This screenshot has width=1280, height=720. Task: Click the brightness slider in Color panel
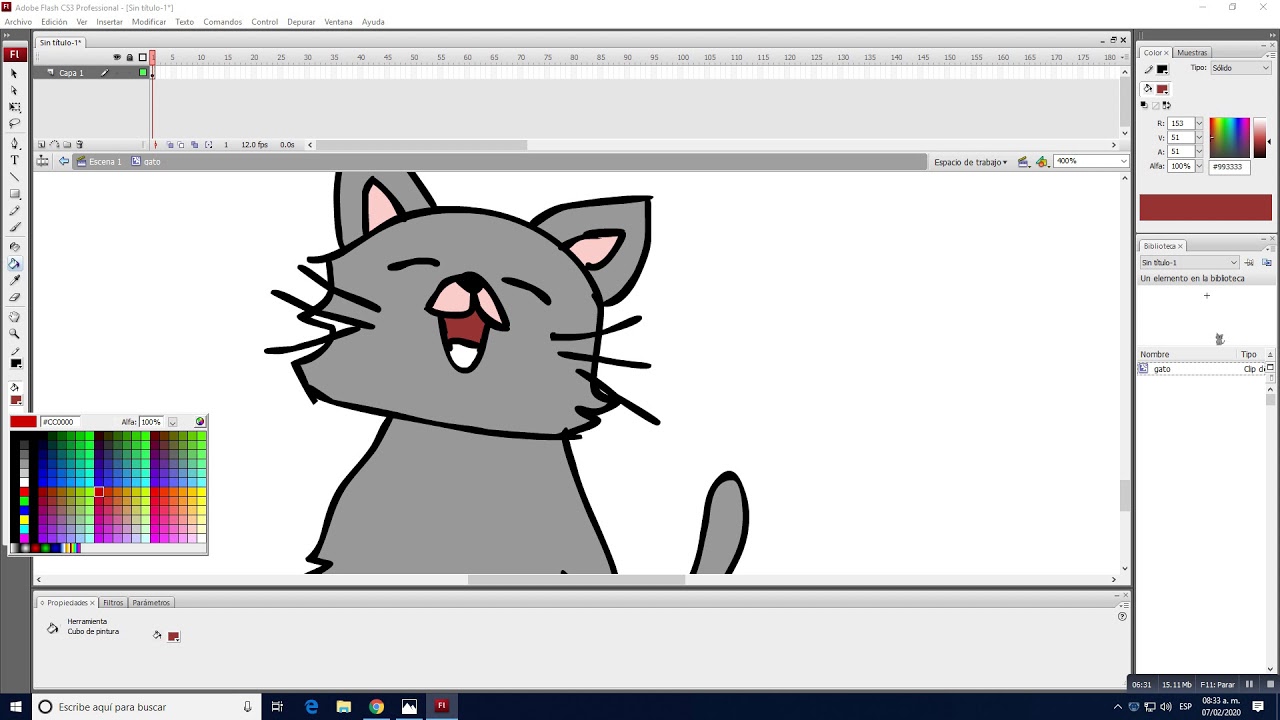[1260, 137]
